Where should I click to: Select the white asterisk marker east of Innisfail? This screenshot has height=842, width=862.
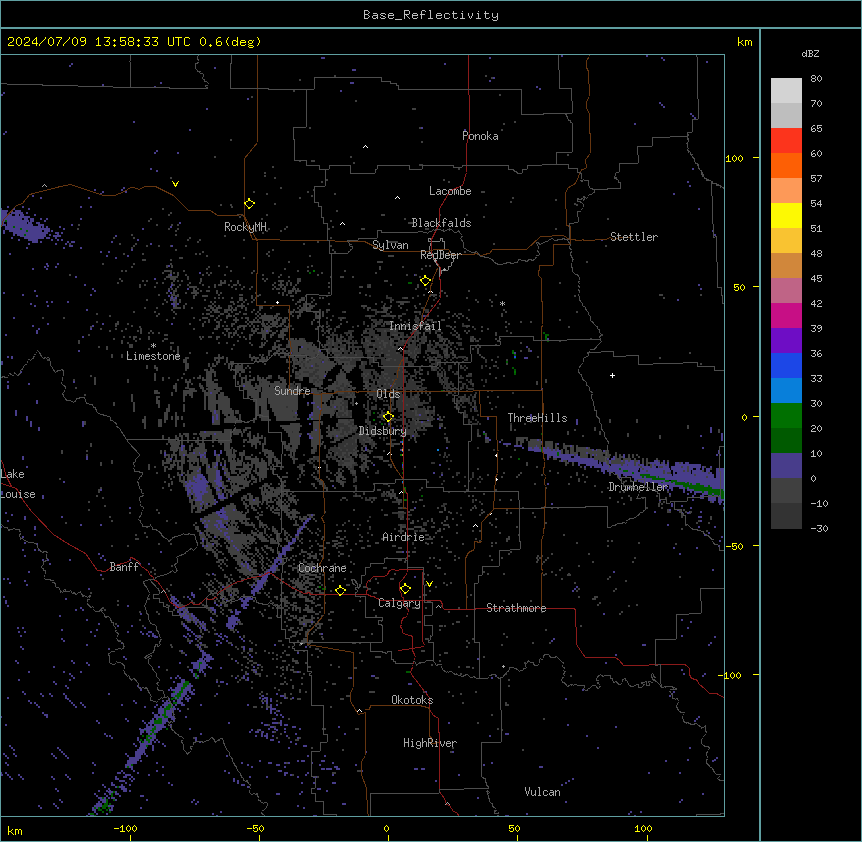click(502, 303)
